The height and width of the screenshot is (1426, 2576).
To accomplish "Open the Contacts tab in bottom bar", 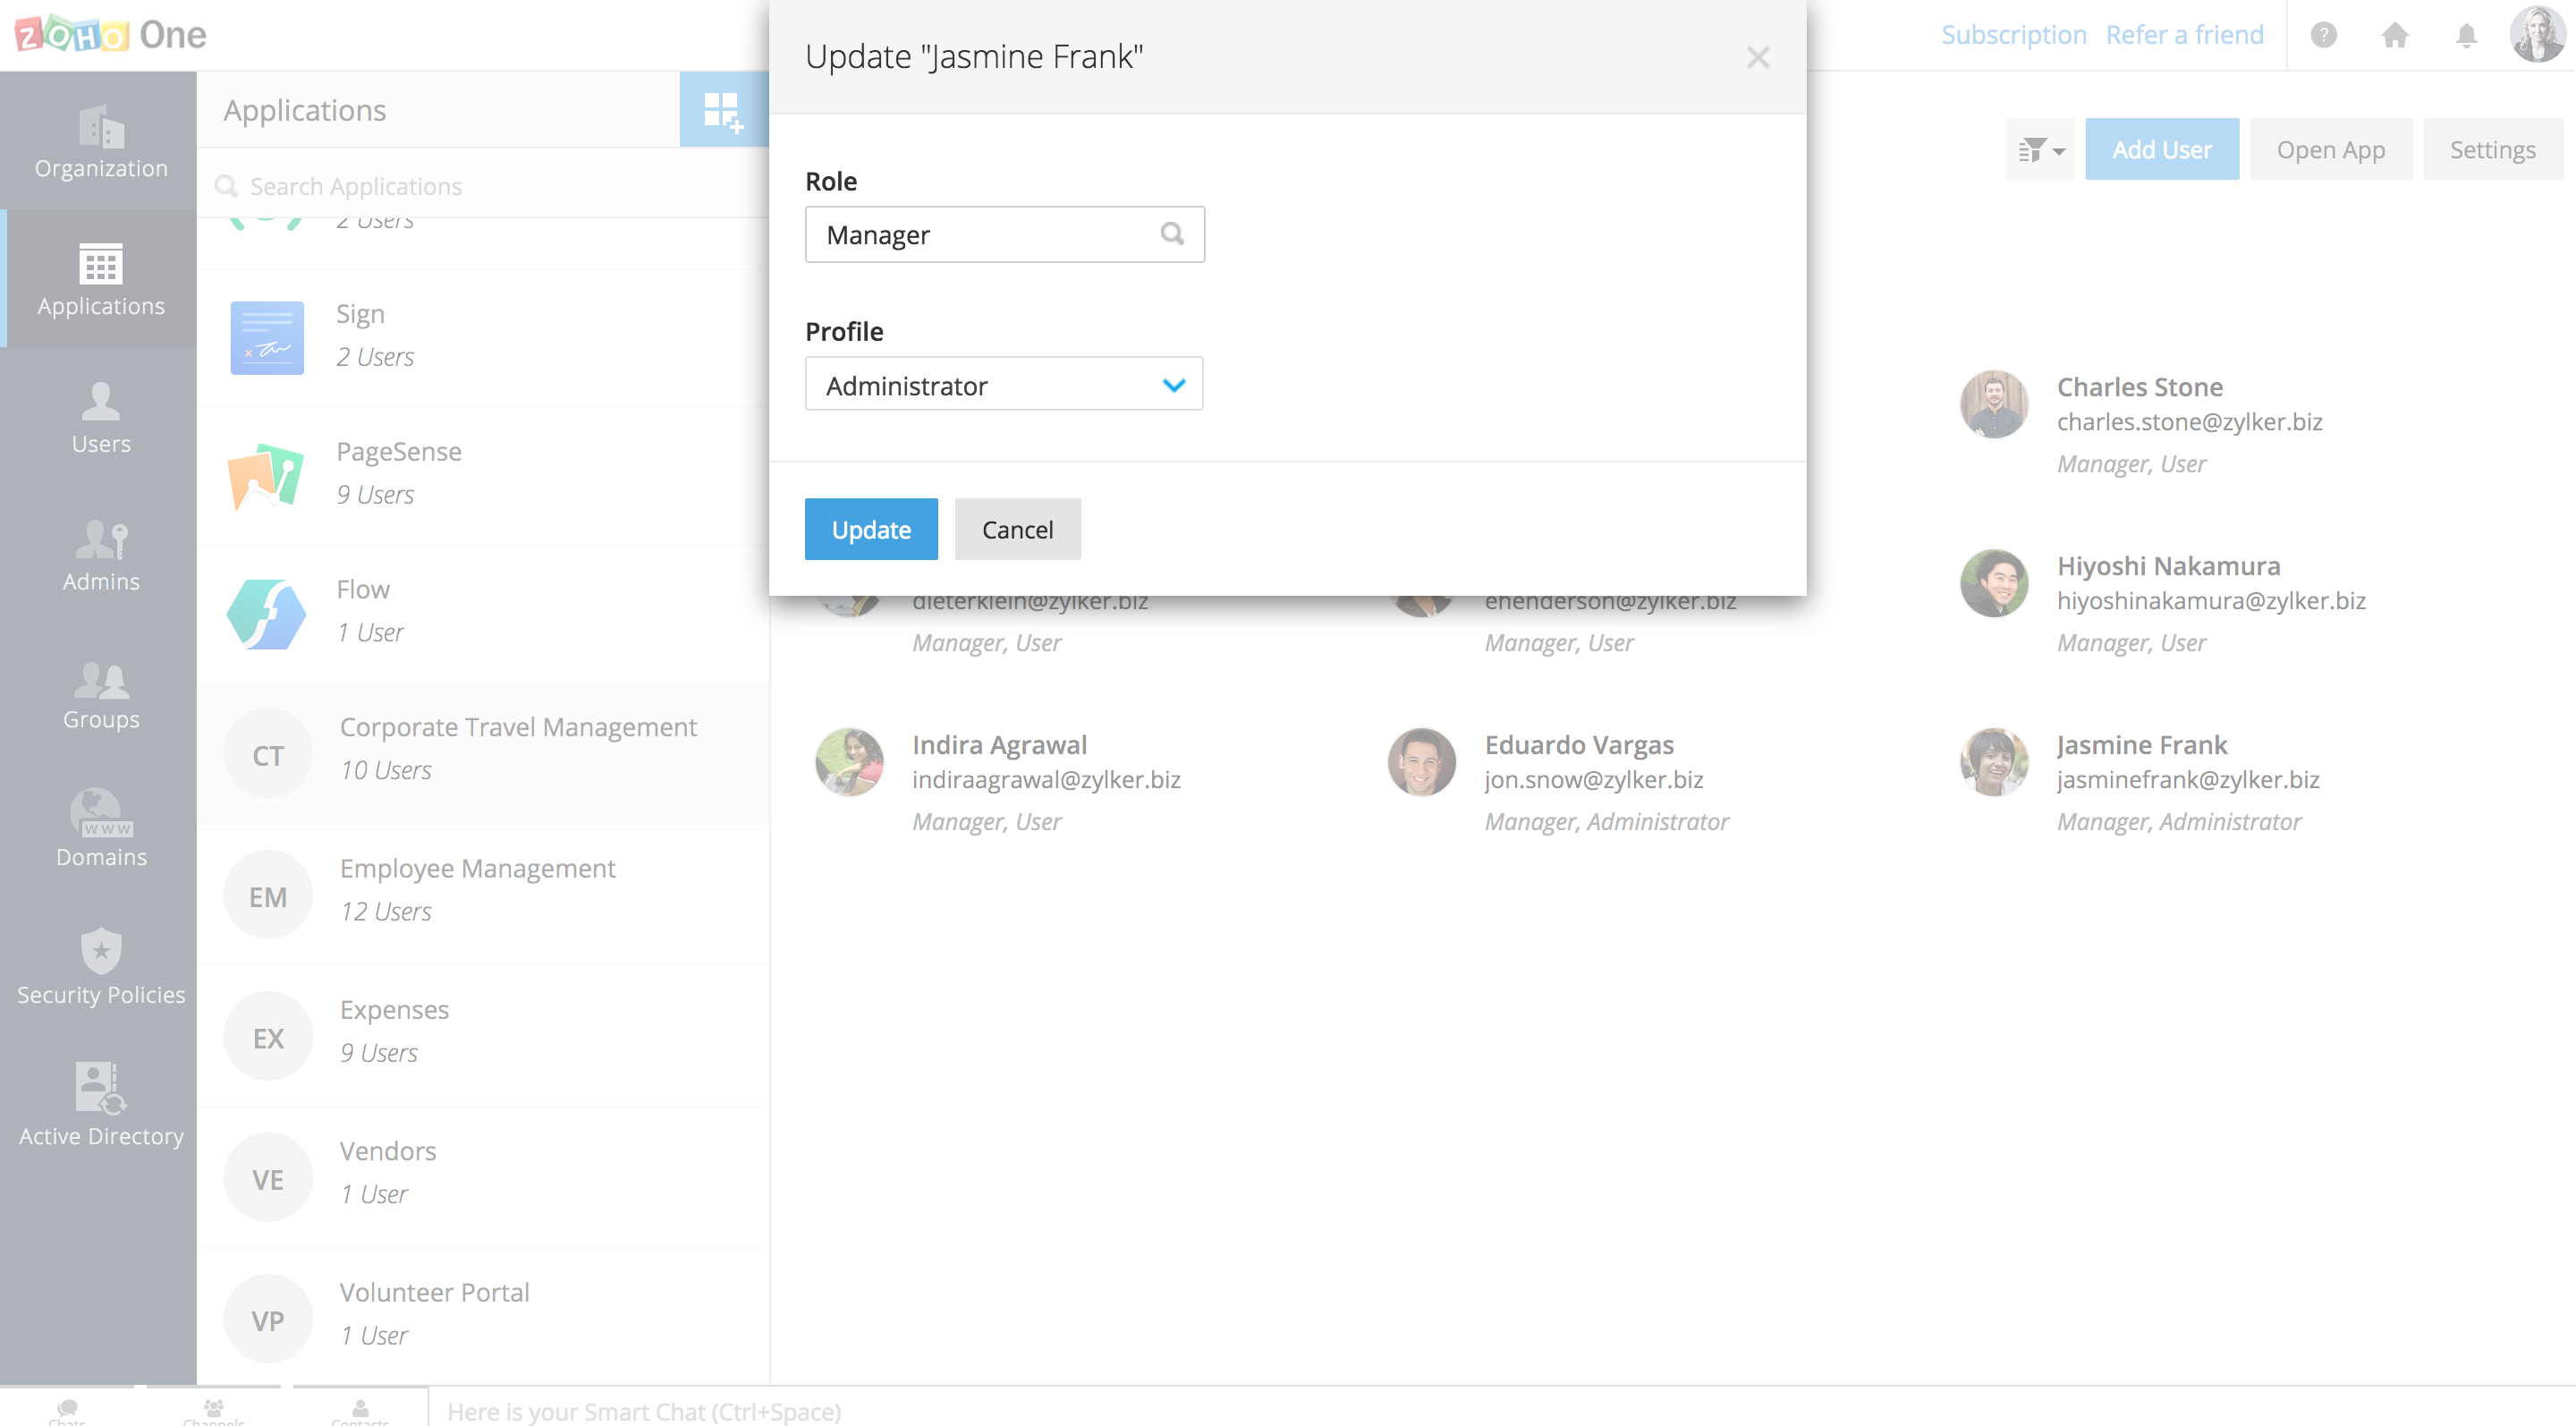I will pos(361,1410).
